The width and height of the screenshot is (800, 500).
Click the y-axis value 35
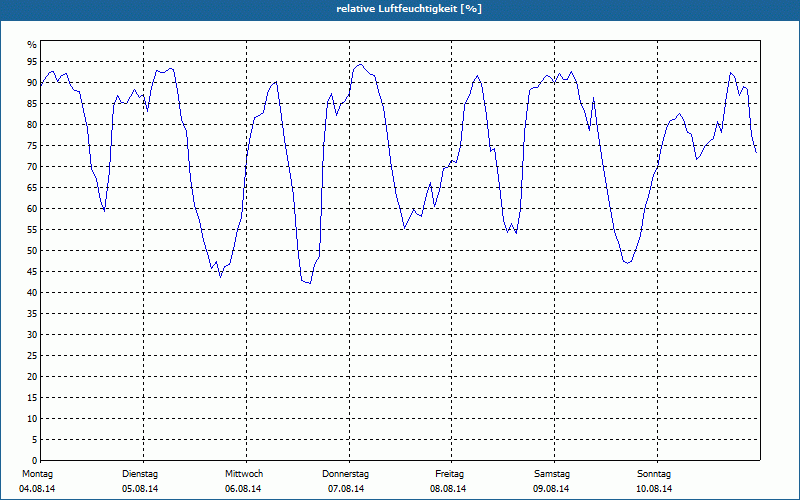[32, 314]
